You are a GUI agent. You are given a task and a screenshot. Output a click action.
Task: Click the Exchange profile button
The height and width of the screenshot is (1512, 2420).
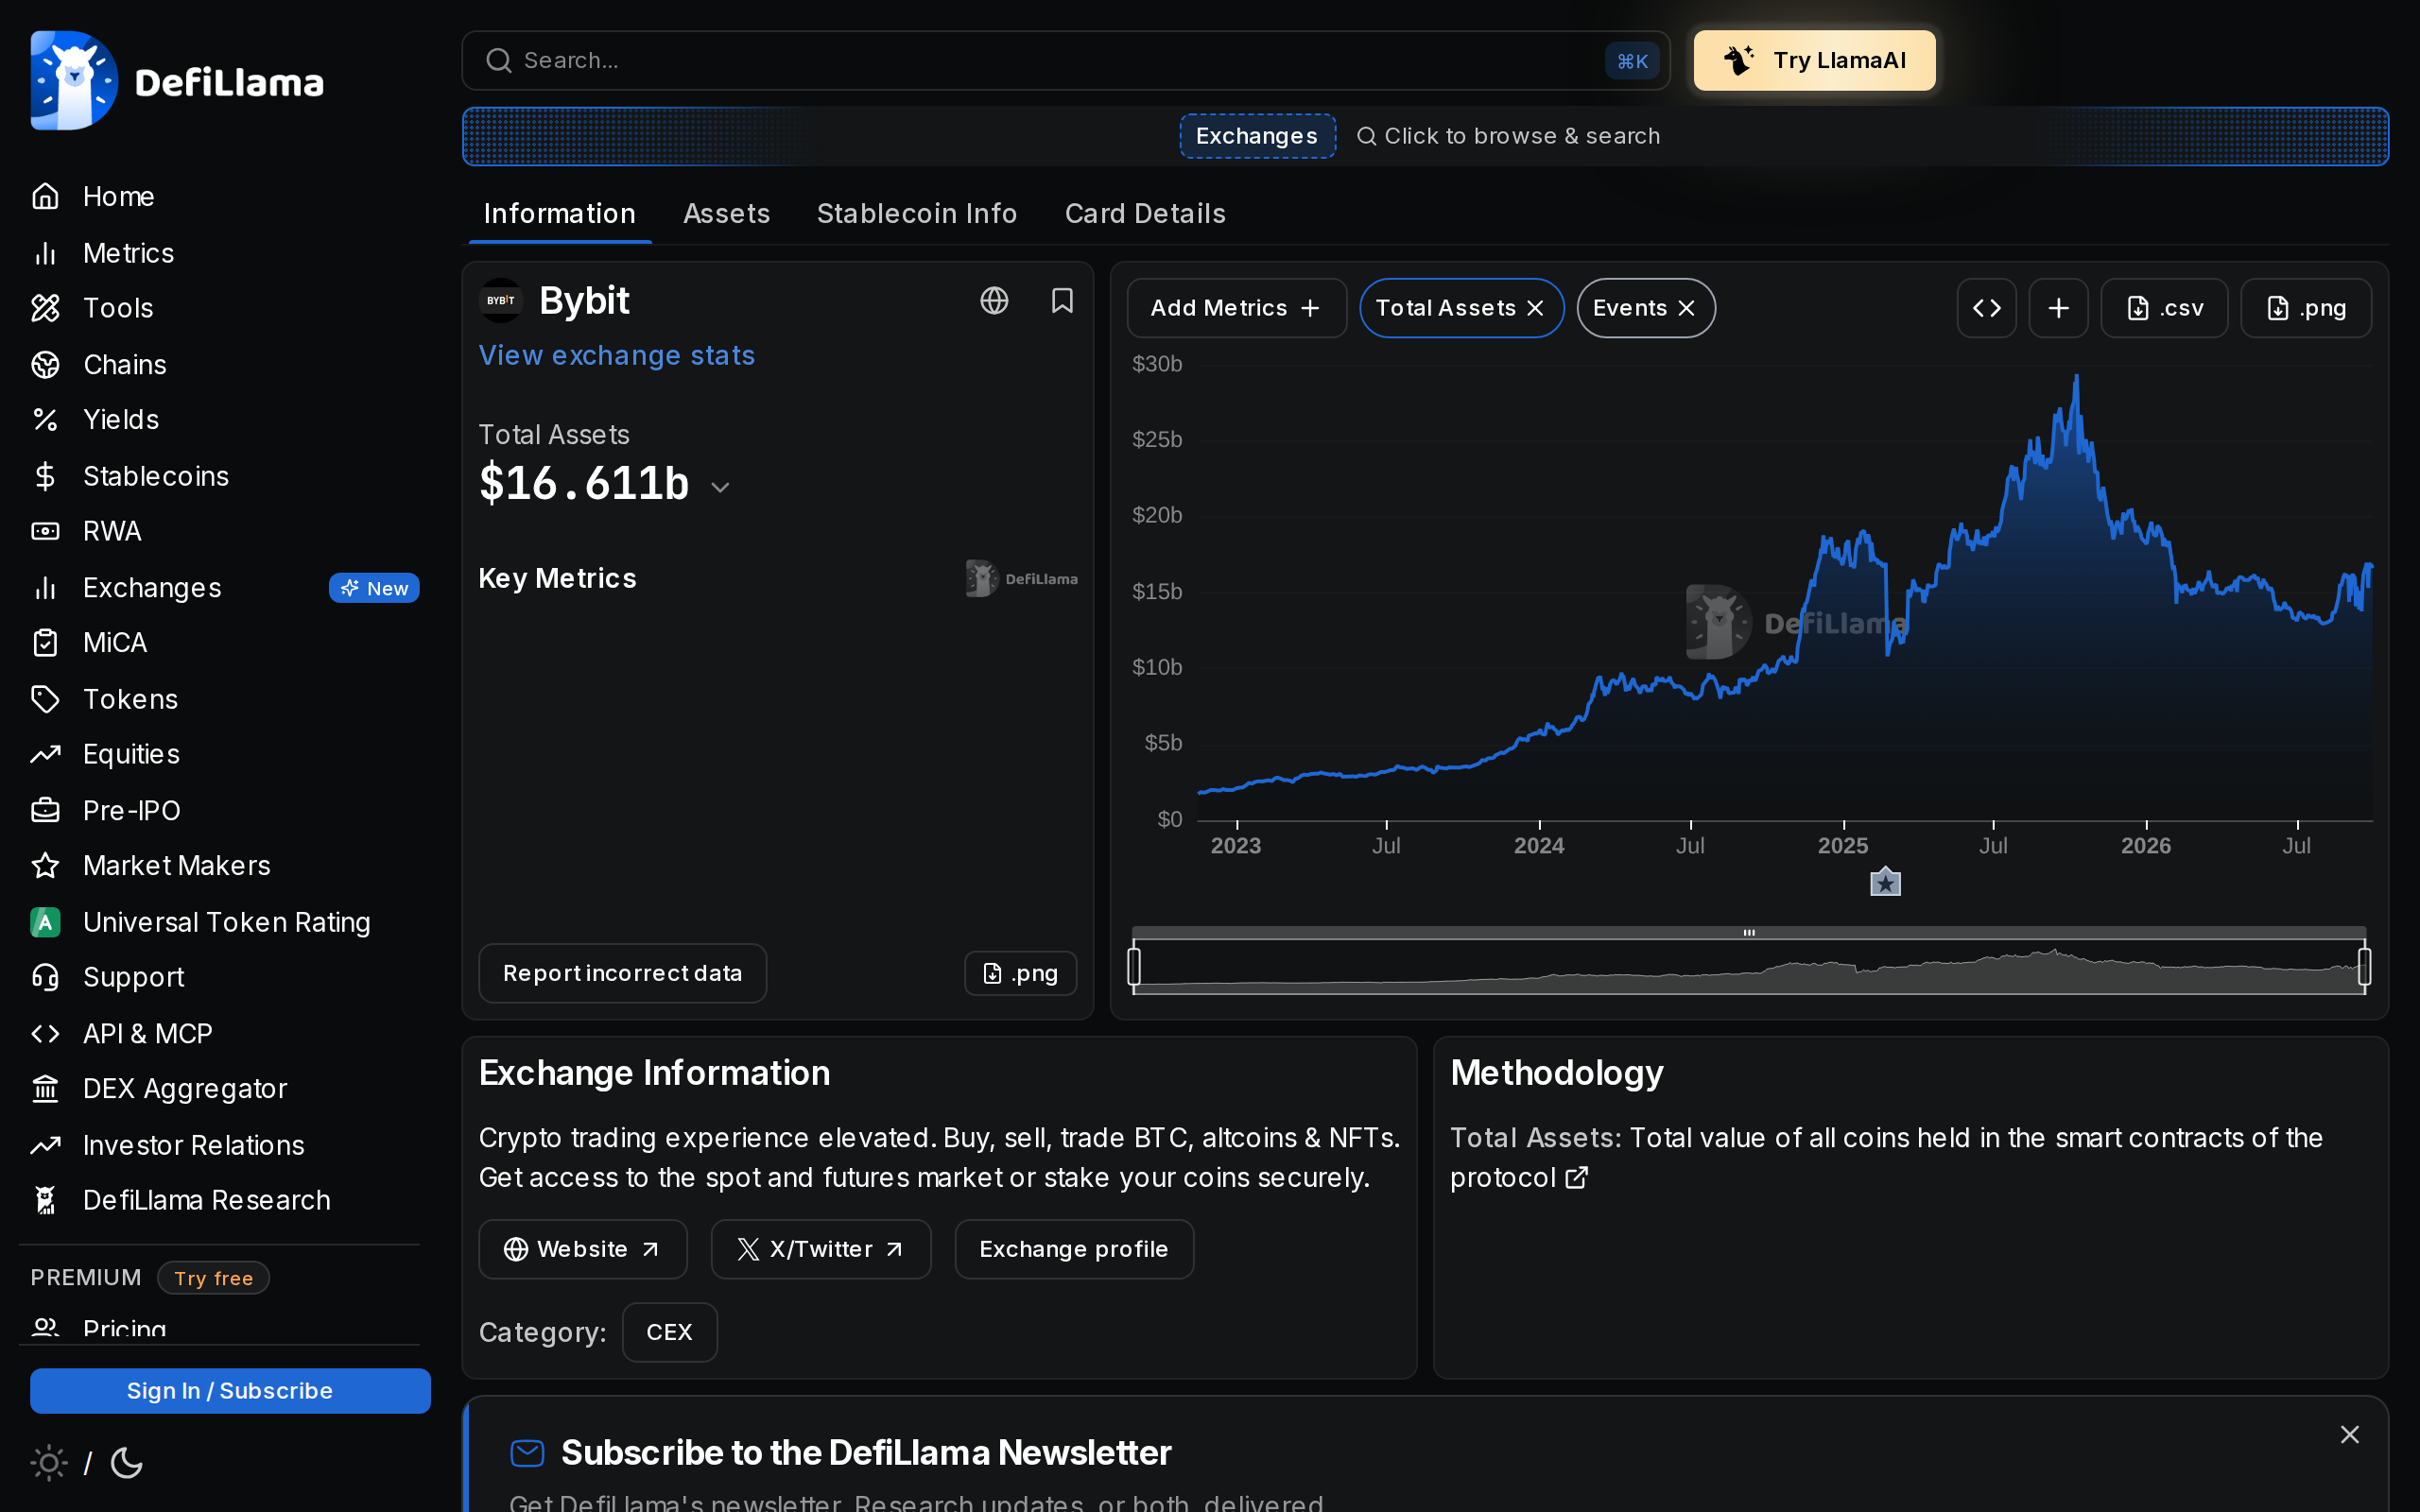point(1074,1249)
